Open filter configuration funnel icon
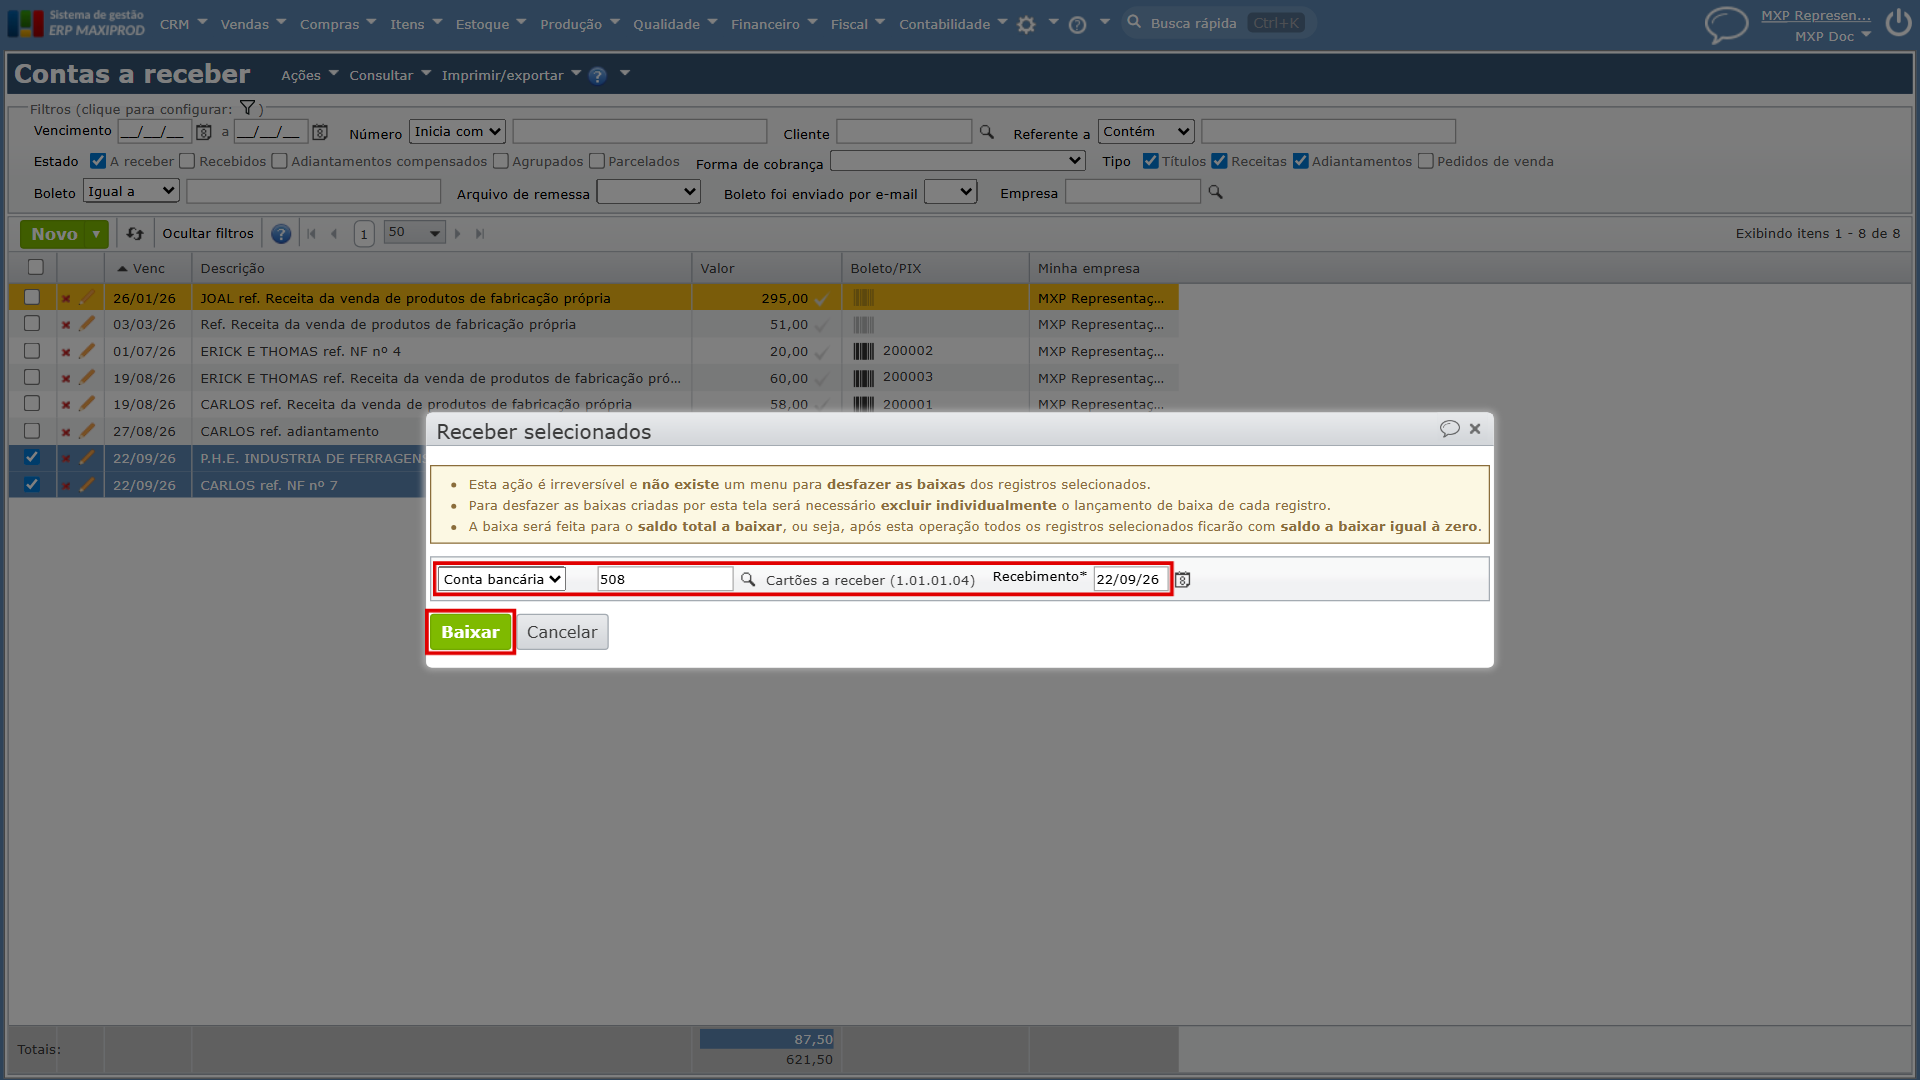Screen dimensions: 1920x1080 coord(247,108)
